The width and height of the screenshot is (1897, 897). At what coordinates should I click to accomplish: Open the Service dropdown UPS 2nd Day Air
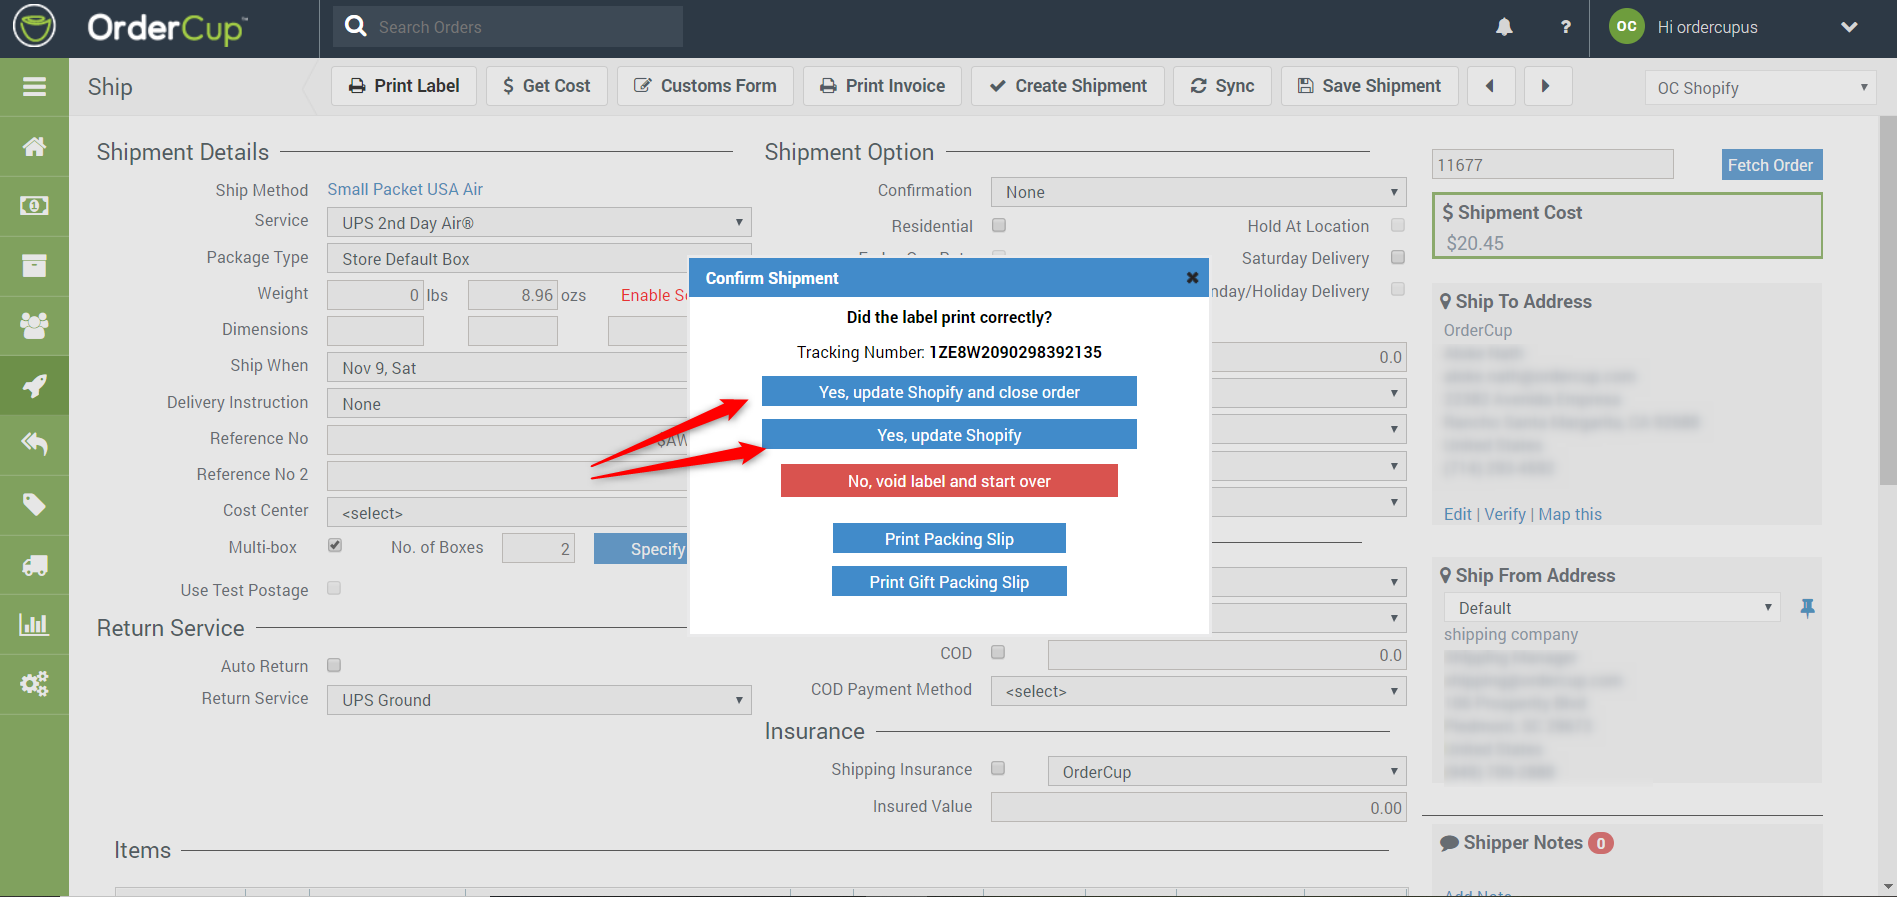tap(539, 222)
